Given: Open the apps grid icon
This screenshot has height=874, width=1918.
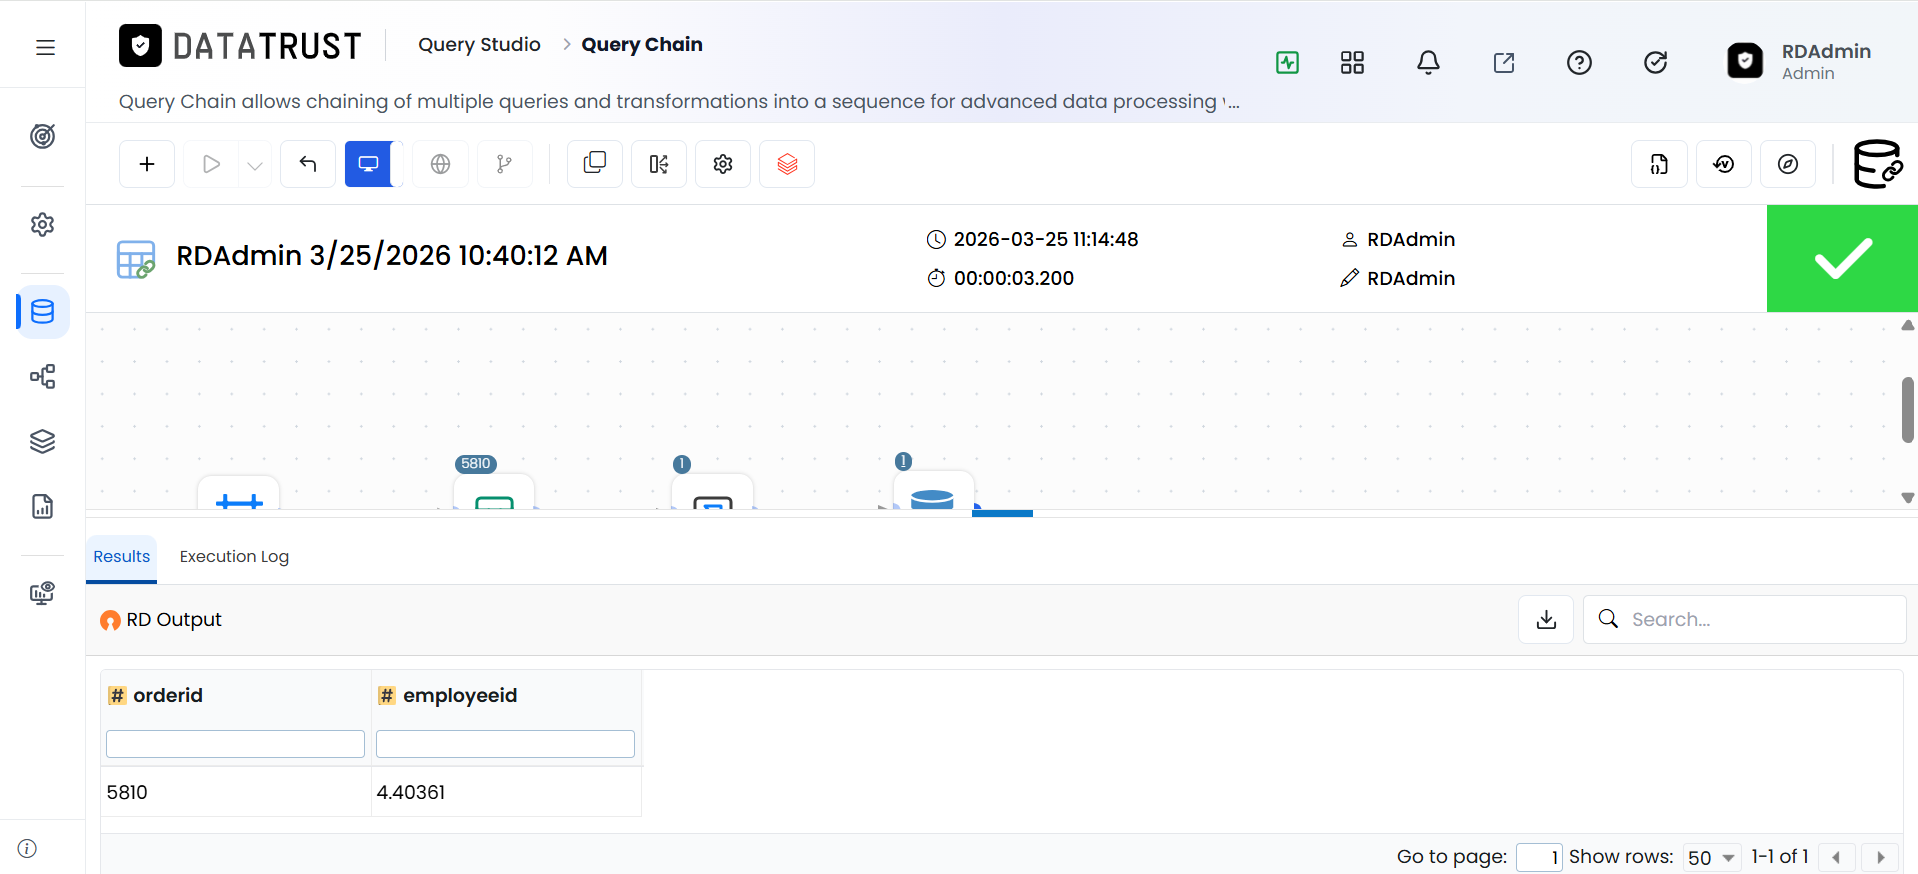Looking at the screenshot, I should (x=1352, y=63).
